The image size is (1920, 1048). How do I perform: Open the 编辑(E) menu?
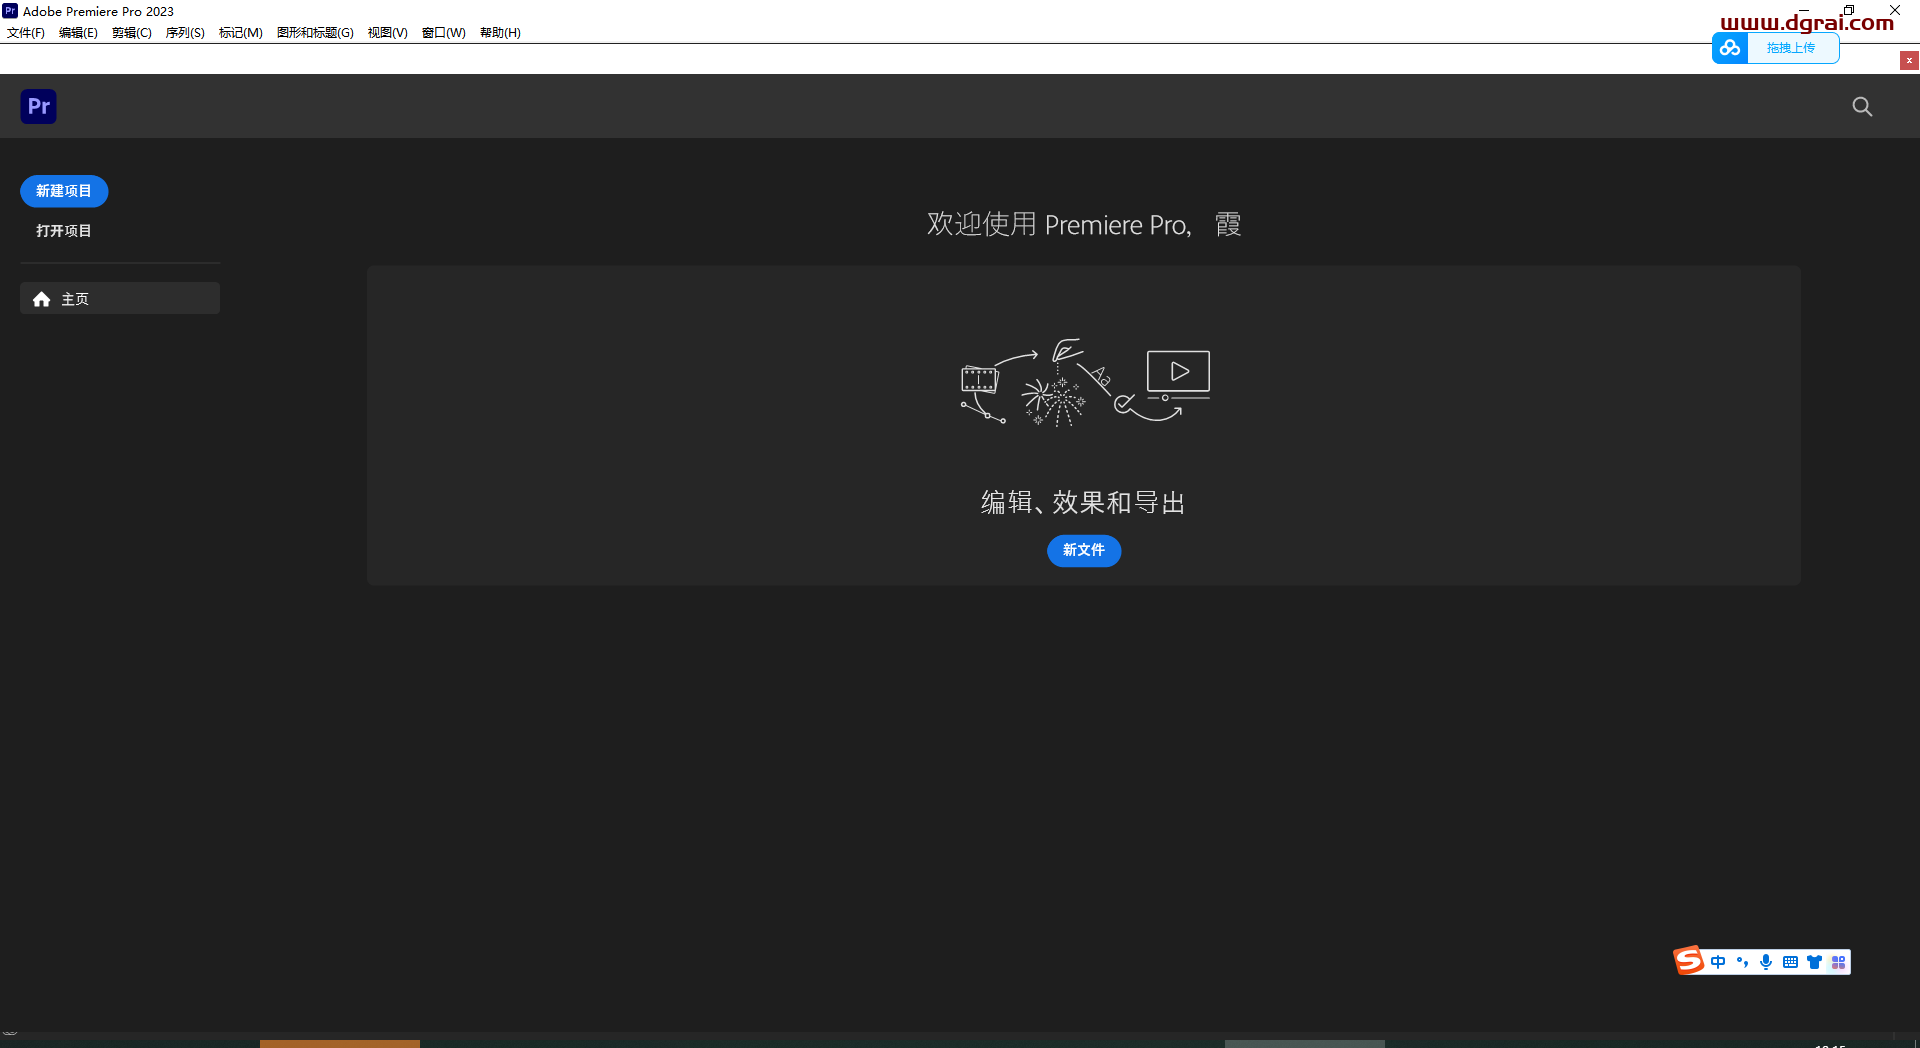pos(78,32)
